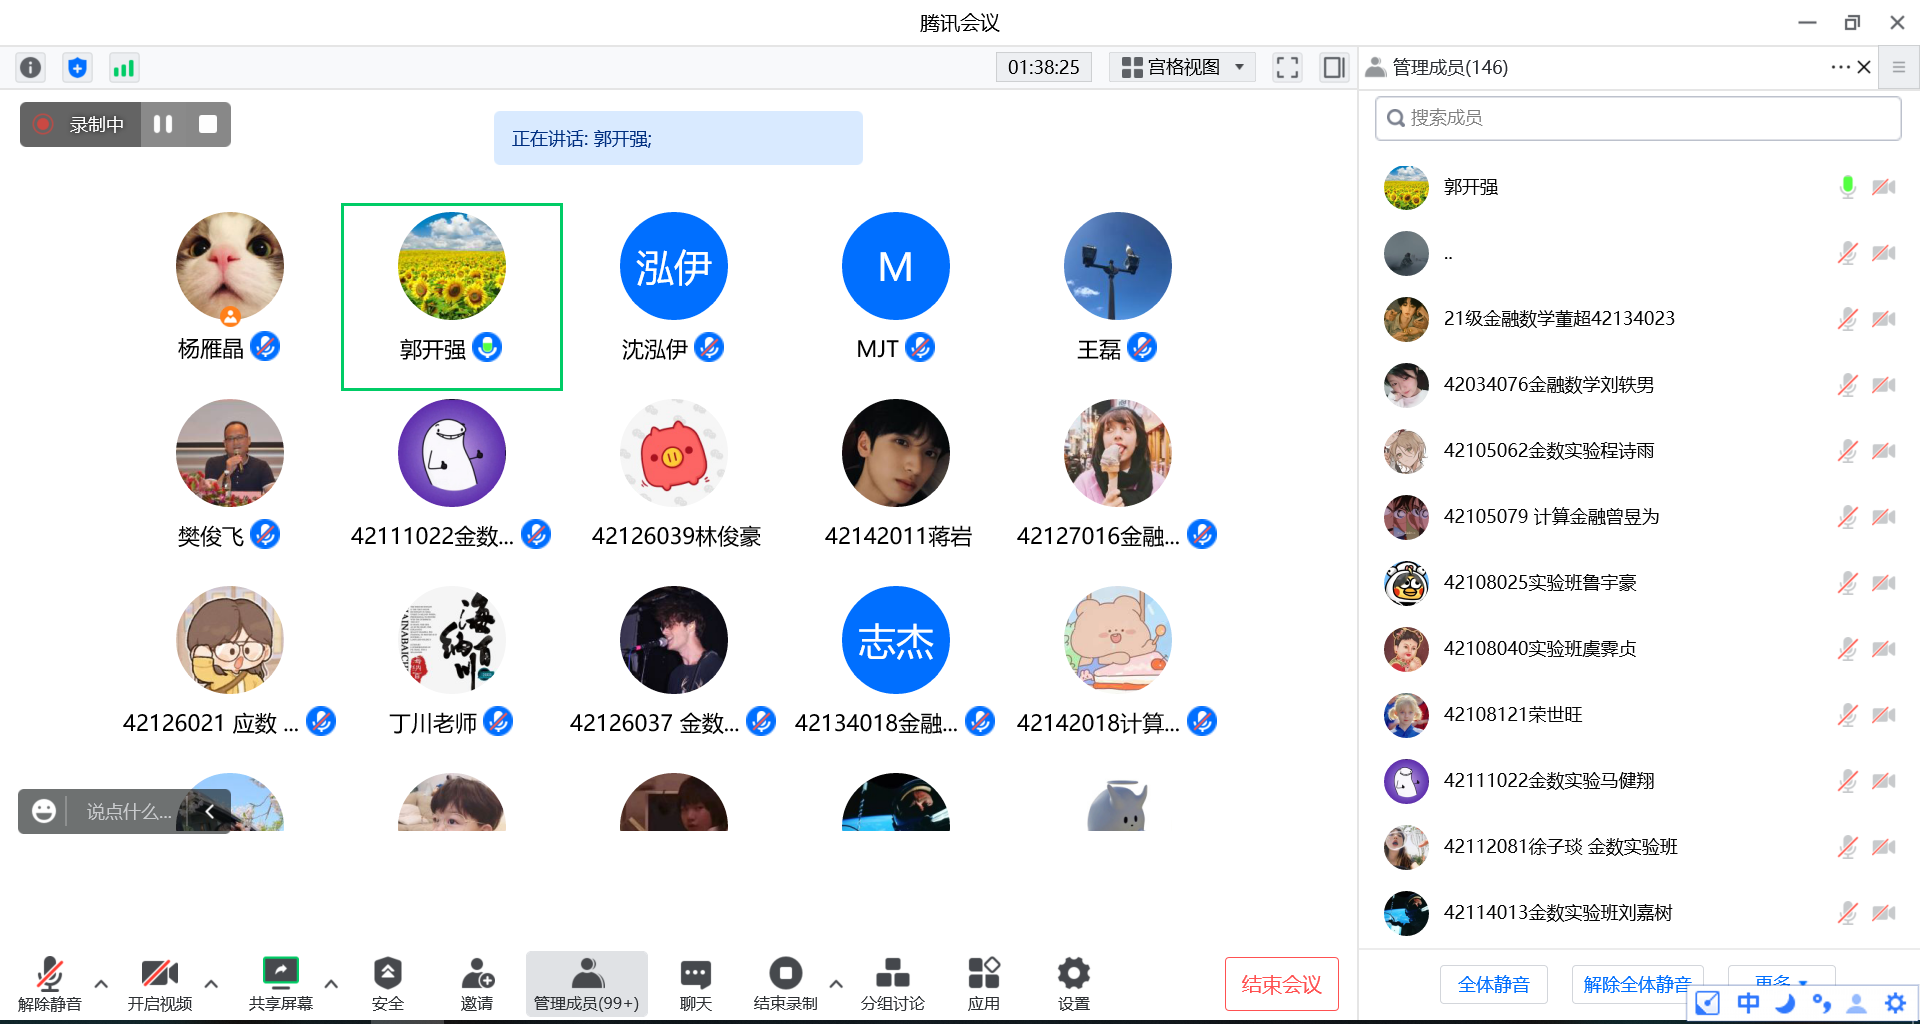The width and height of the screenshot is (1920, 1024).
Task: Unmute your microphone (解除静音)
Action: pyautogui.click(x=49, y=984)
